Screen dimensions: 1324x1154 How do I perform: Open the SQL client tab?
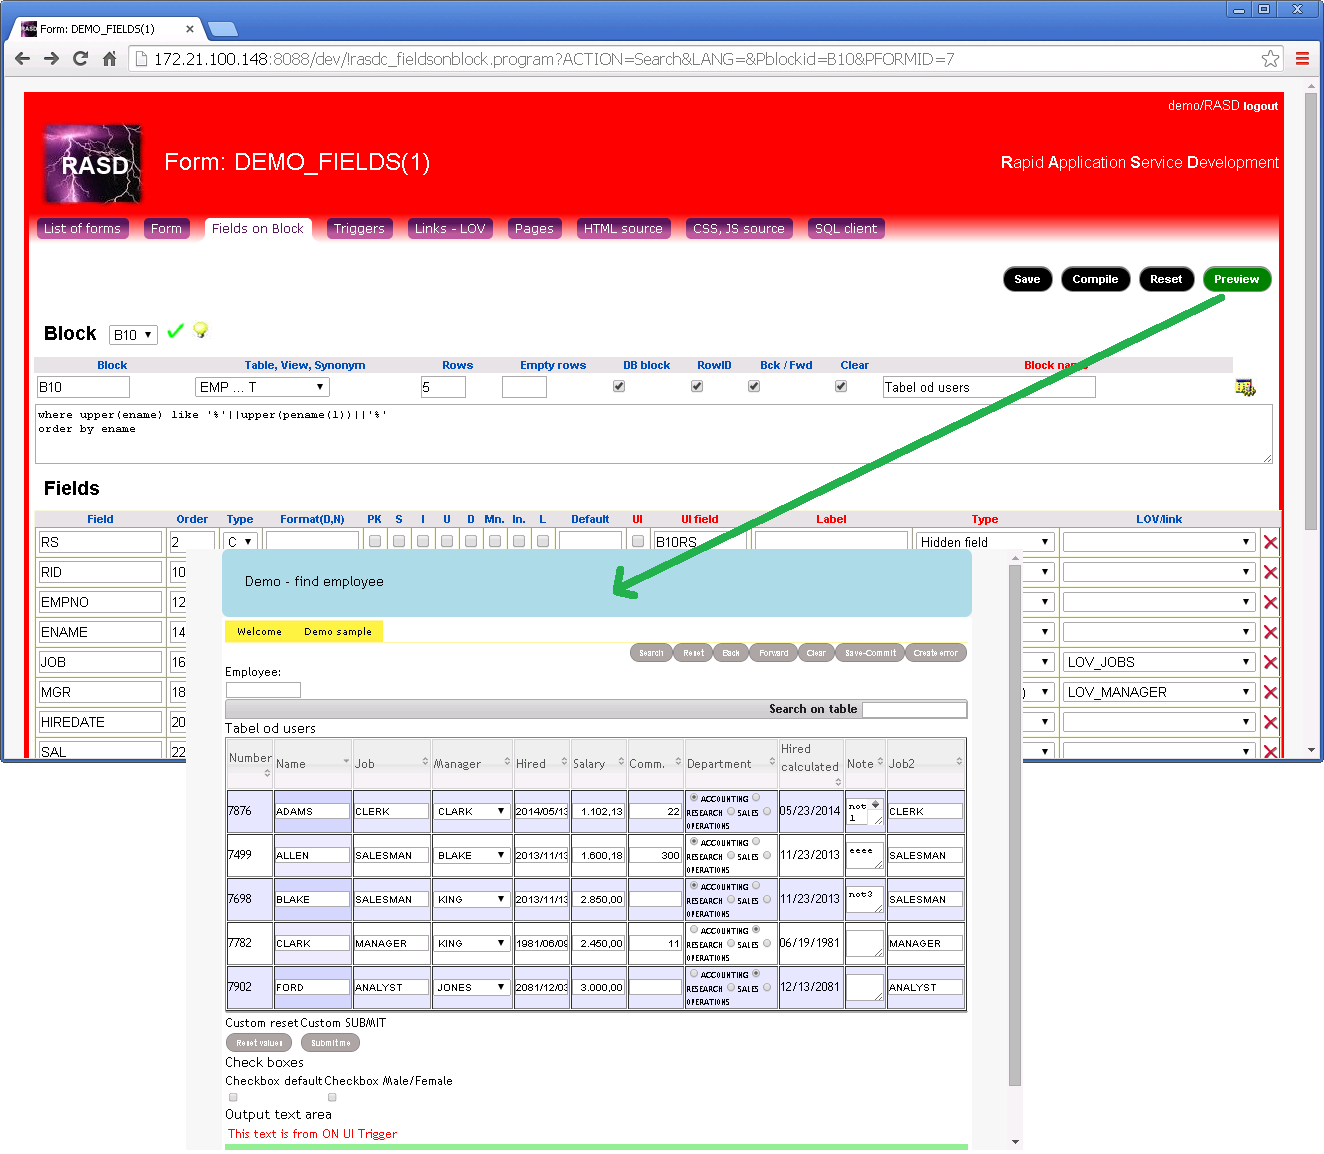point(845,228)
